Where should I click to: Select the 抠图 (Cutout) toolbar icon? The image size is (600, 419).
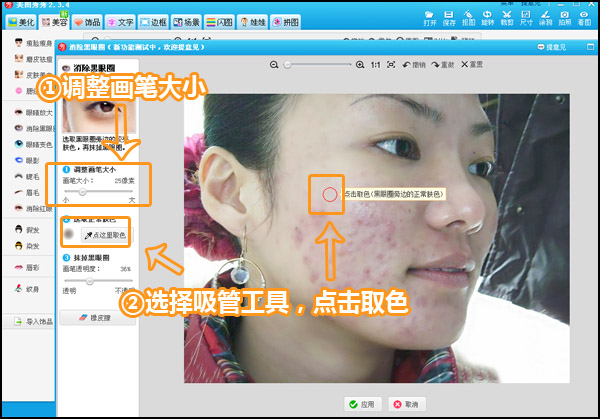coord(468,18)
